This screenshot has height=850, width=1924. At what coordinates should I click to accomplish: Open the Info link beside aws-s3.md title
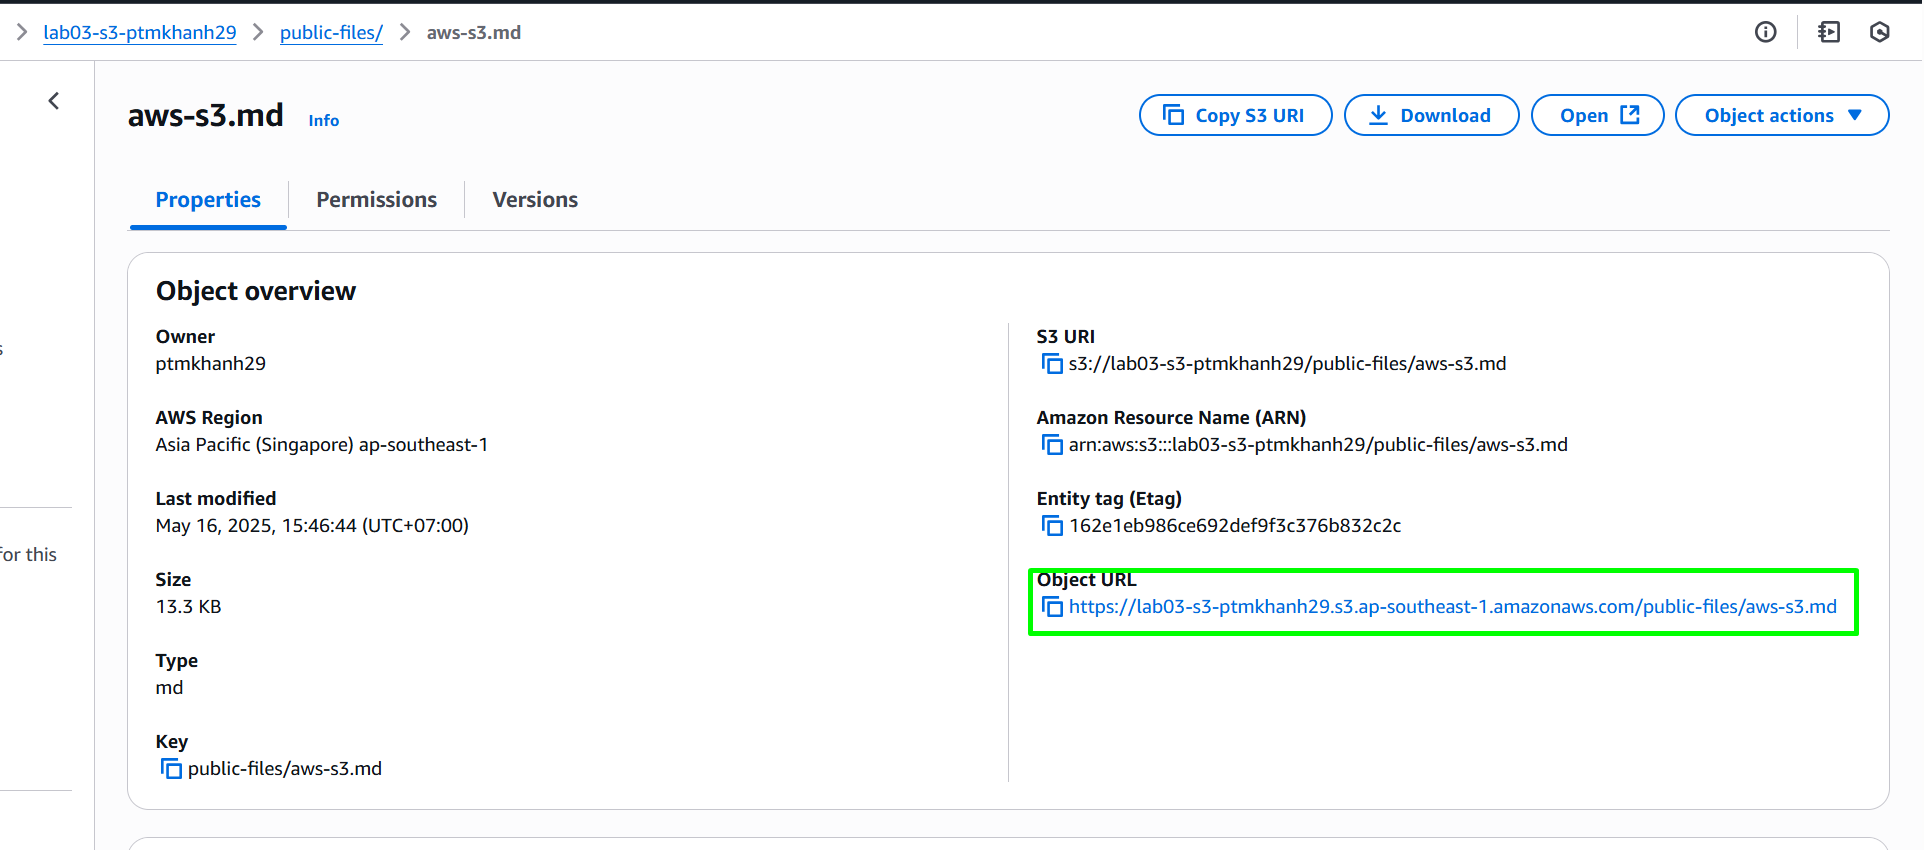(x=324, y=120)
